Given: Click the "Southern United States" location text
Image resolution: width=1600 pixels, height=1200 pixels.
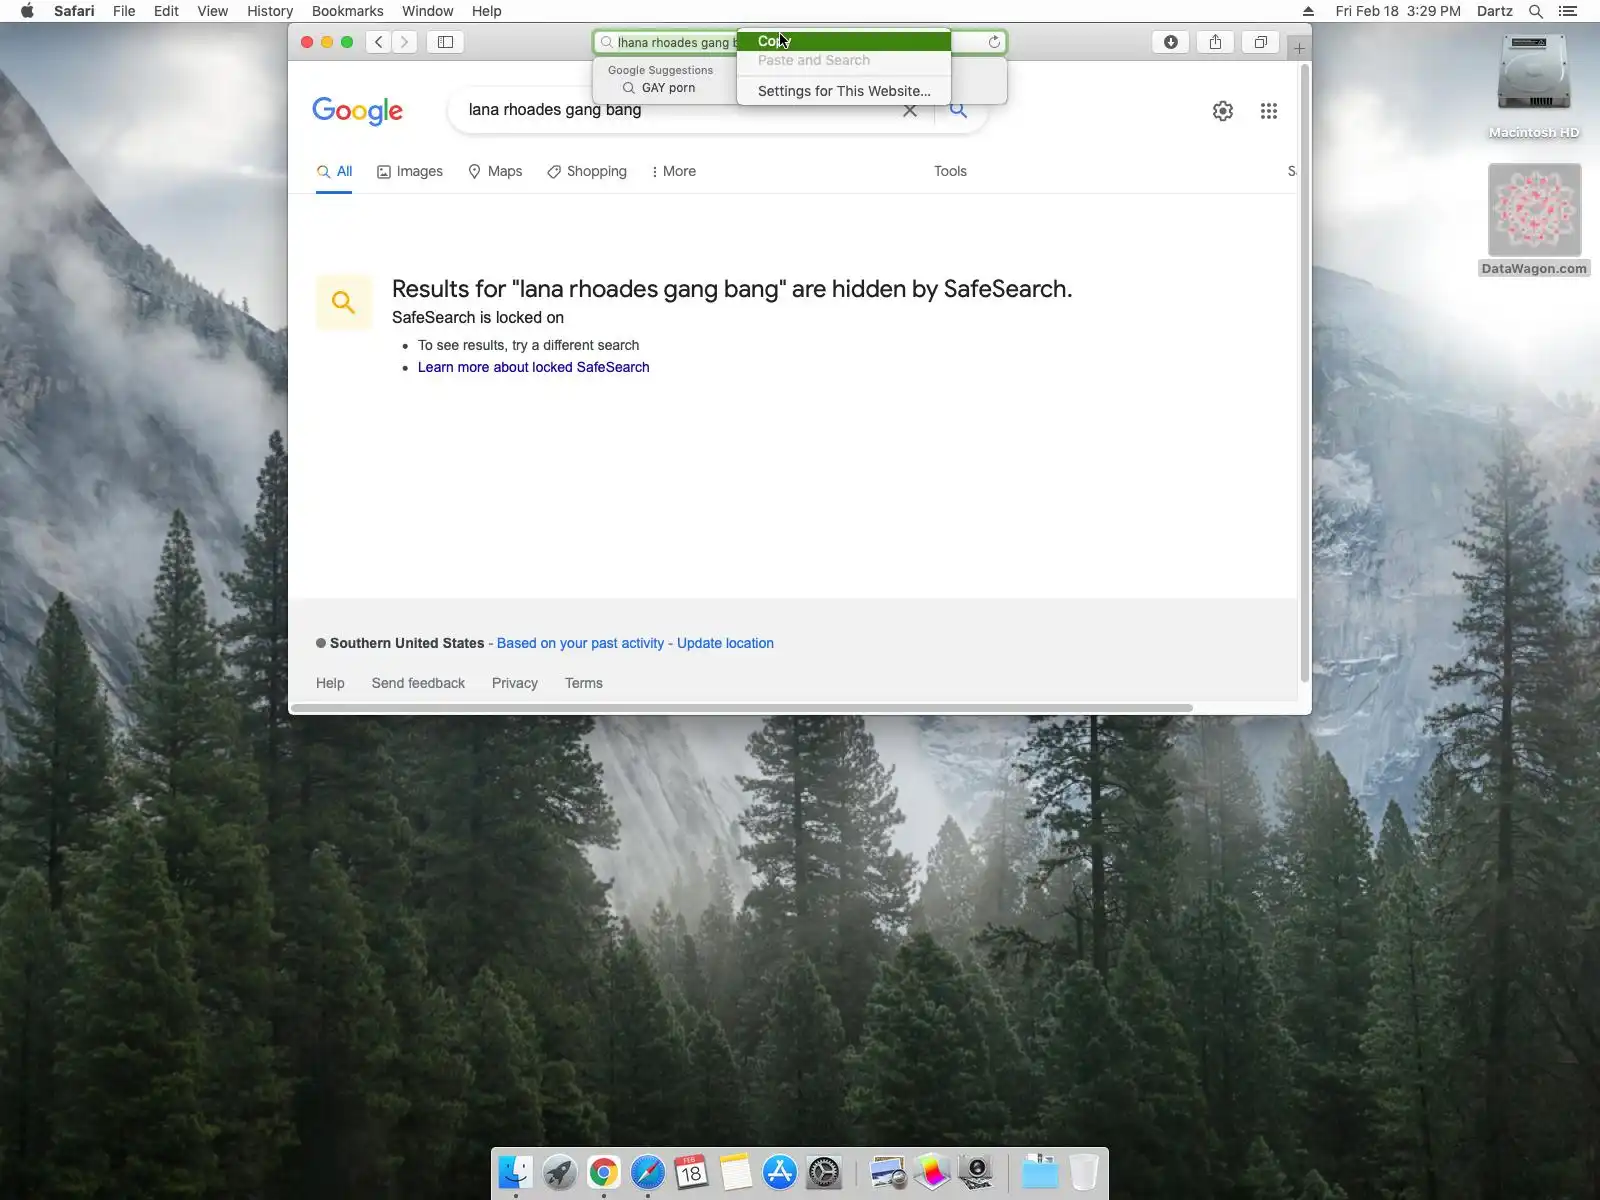Looking at the screenshot, I should (x=407, y=643).
